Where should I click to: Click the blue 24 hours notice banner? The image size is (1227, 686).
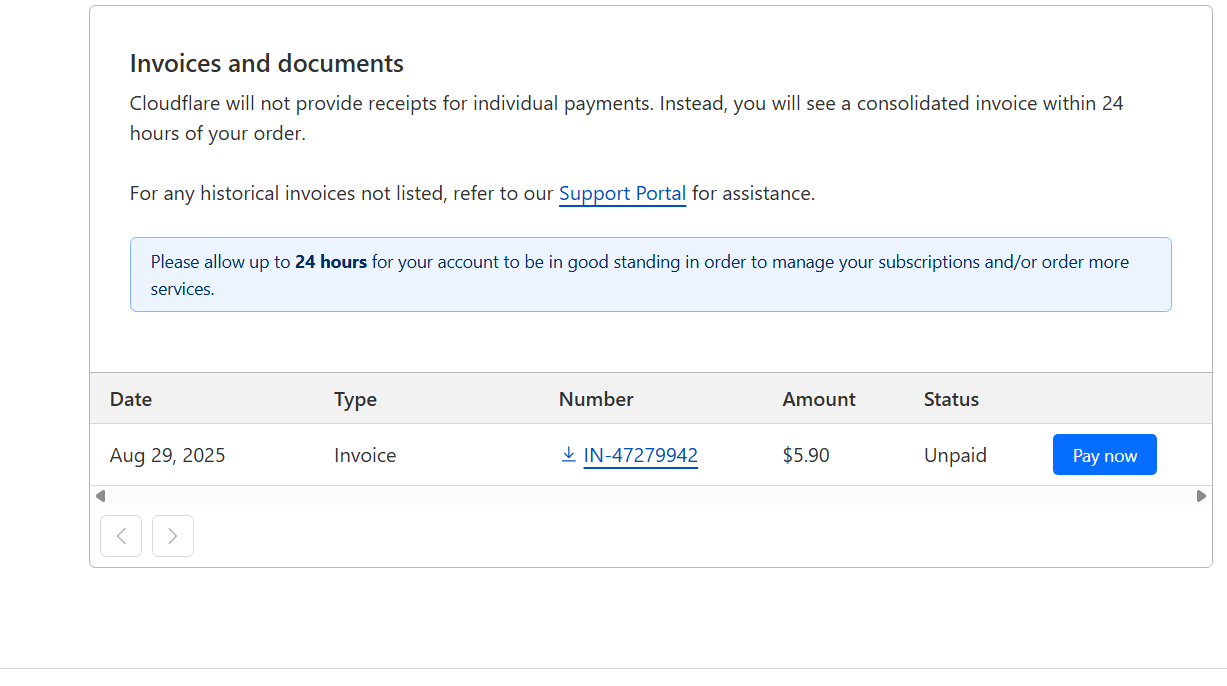click(x=650, y=275)
